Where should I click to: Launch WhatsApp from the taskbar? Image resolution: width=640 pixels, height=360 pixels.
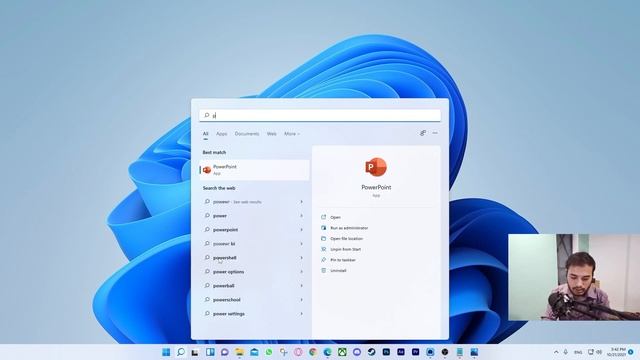(x=269, y=352)
